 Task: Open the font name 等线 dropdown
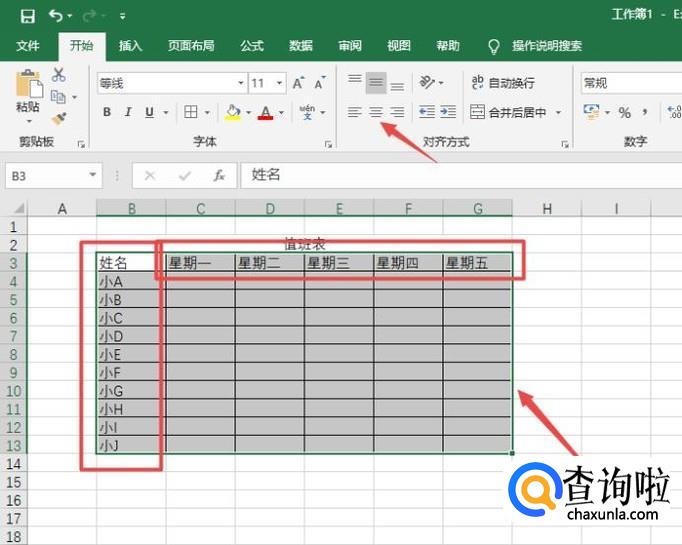point(241,83)
